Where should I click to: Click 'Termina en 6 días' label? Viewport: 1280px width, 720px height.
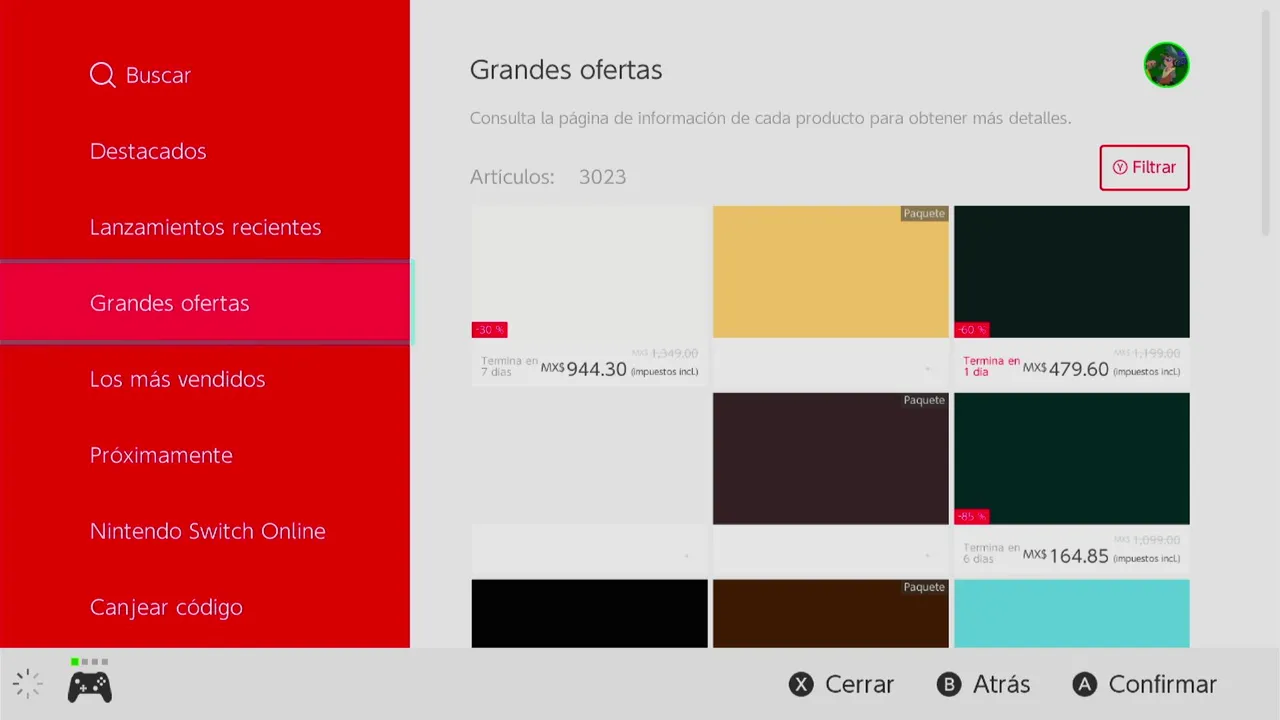(x=991, y=553)
